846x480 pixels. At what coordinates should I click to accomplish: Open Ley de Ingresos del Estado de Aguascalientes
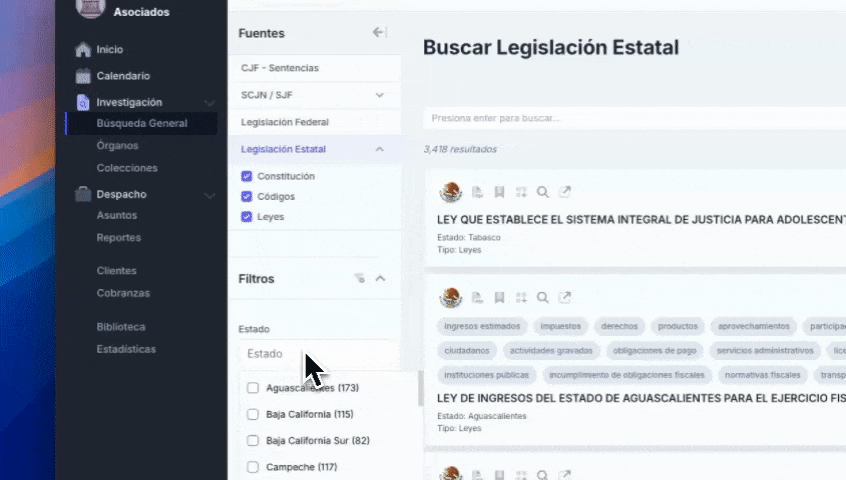tap(642, 398)
